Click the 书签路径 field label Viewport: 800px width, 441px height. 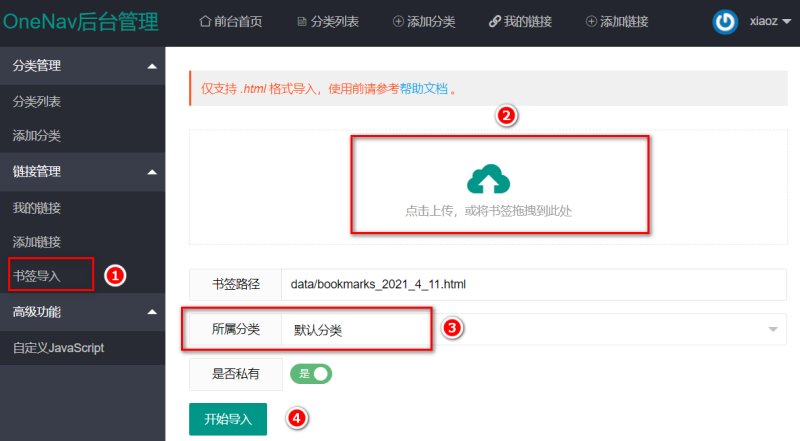(236, 285)
